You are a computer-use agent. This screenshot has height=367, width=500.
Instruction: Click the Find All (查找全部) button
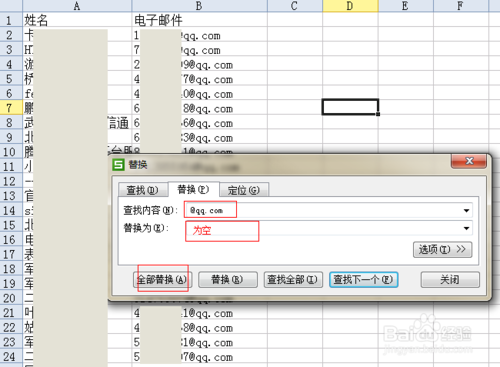click(293, 280)
